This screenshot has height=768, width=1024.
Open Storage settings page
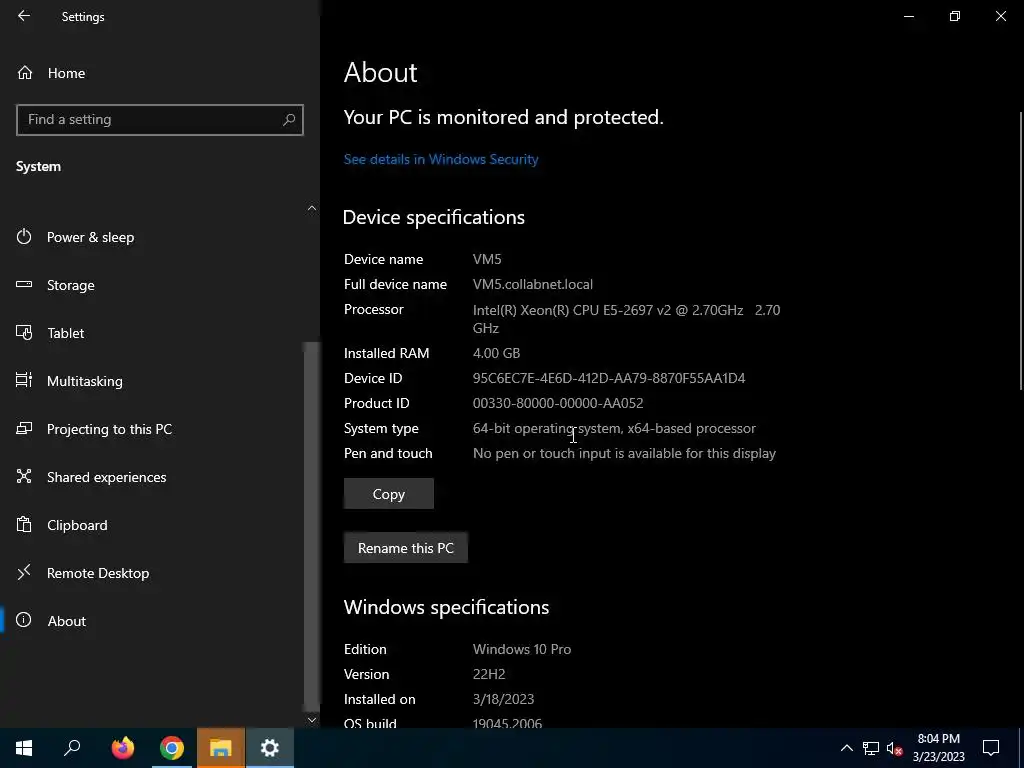point(71,285)
